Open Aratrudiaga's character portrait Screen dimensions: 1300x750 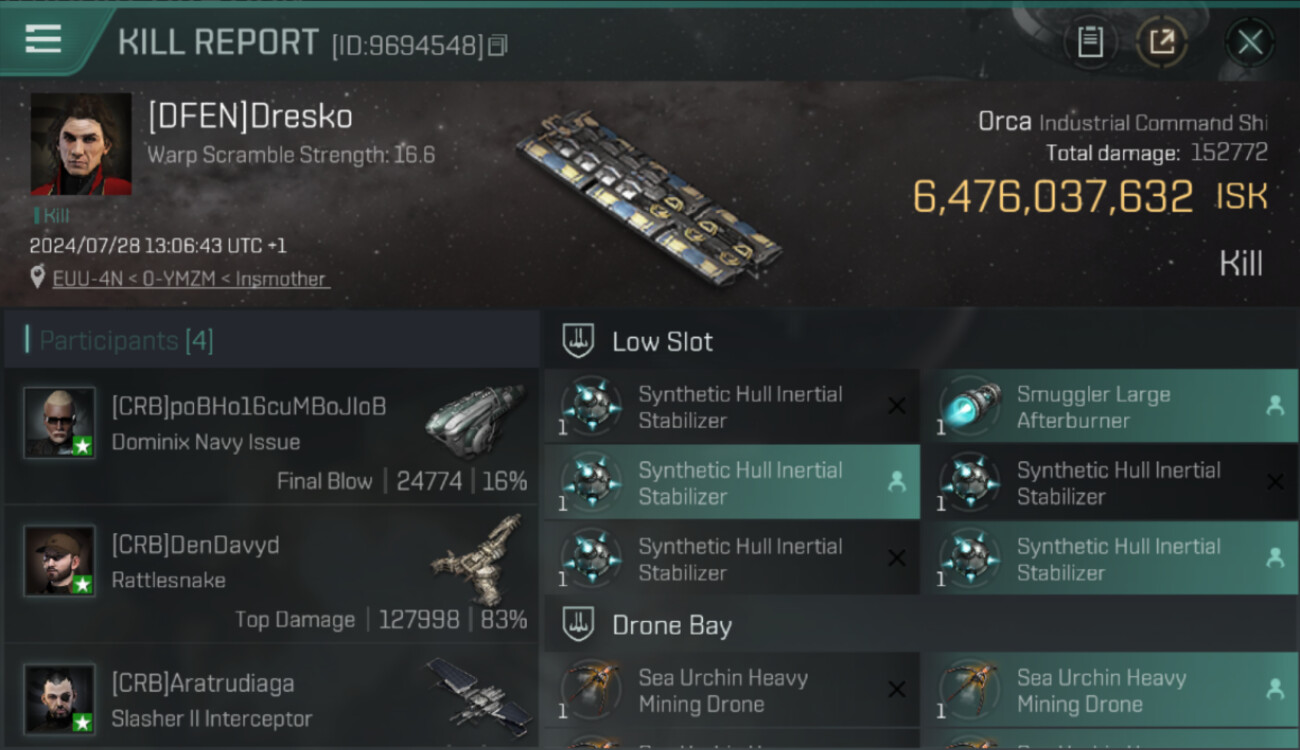(x=60, y=699)
